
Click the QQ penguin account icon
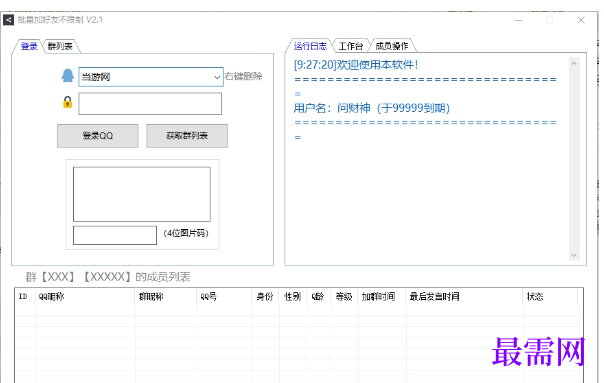[x=67, y=76]
